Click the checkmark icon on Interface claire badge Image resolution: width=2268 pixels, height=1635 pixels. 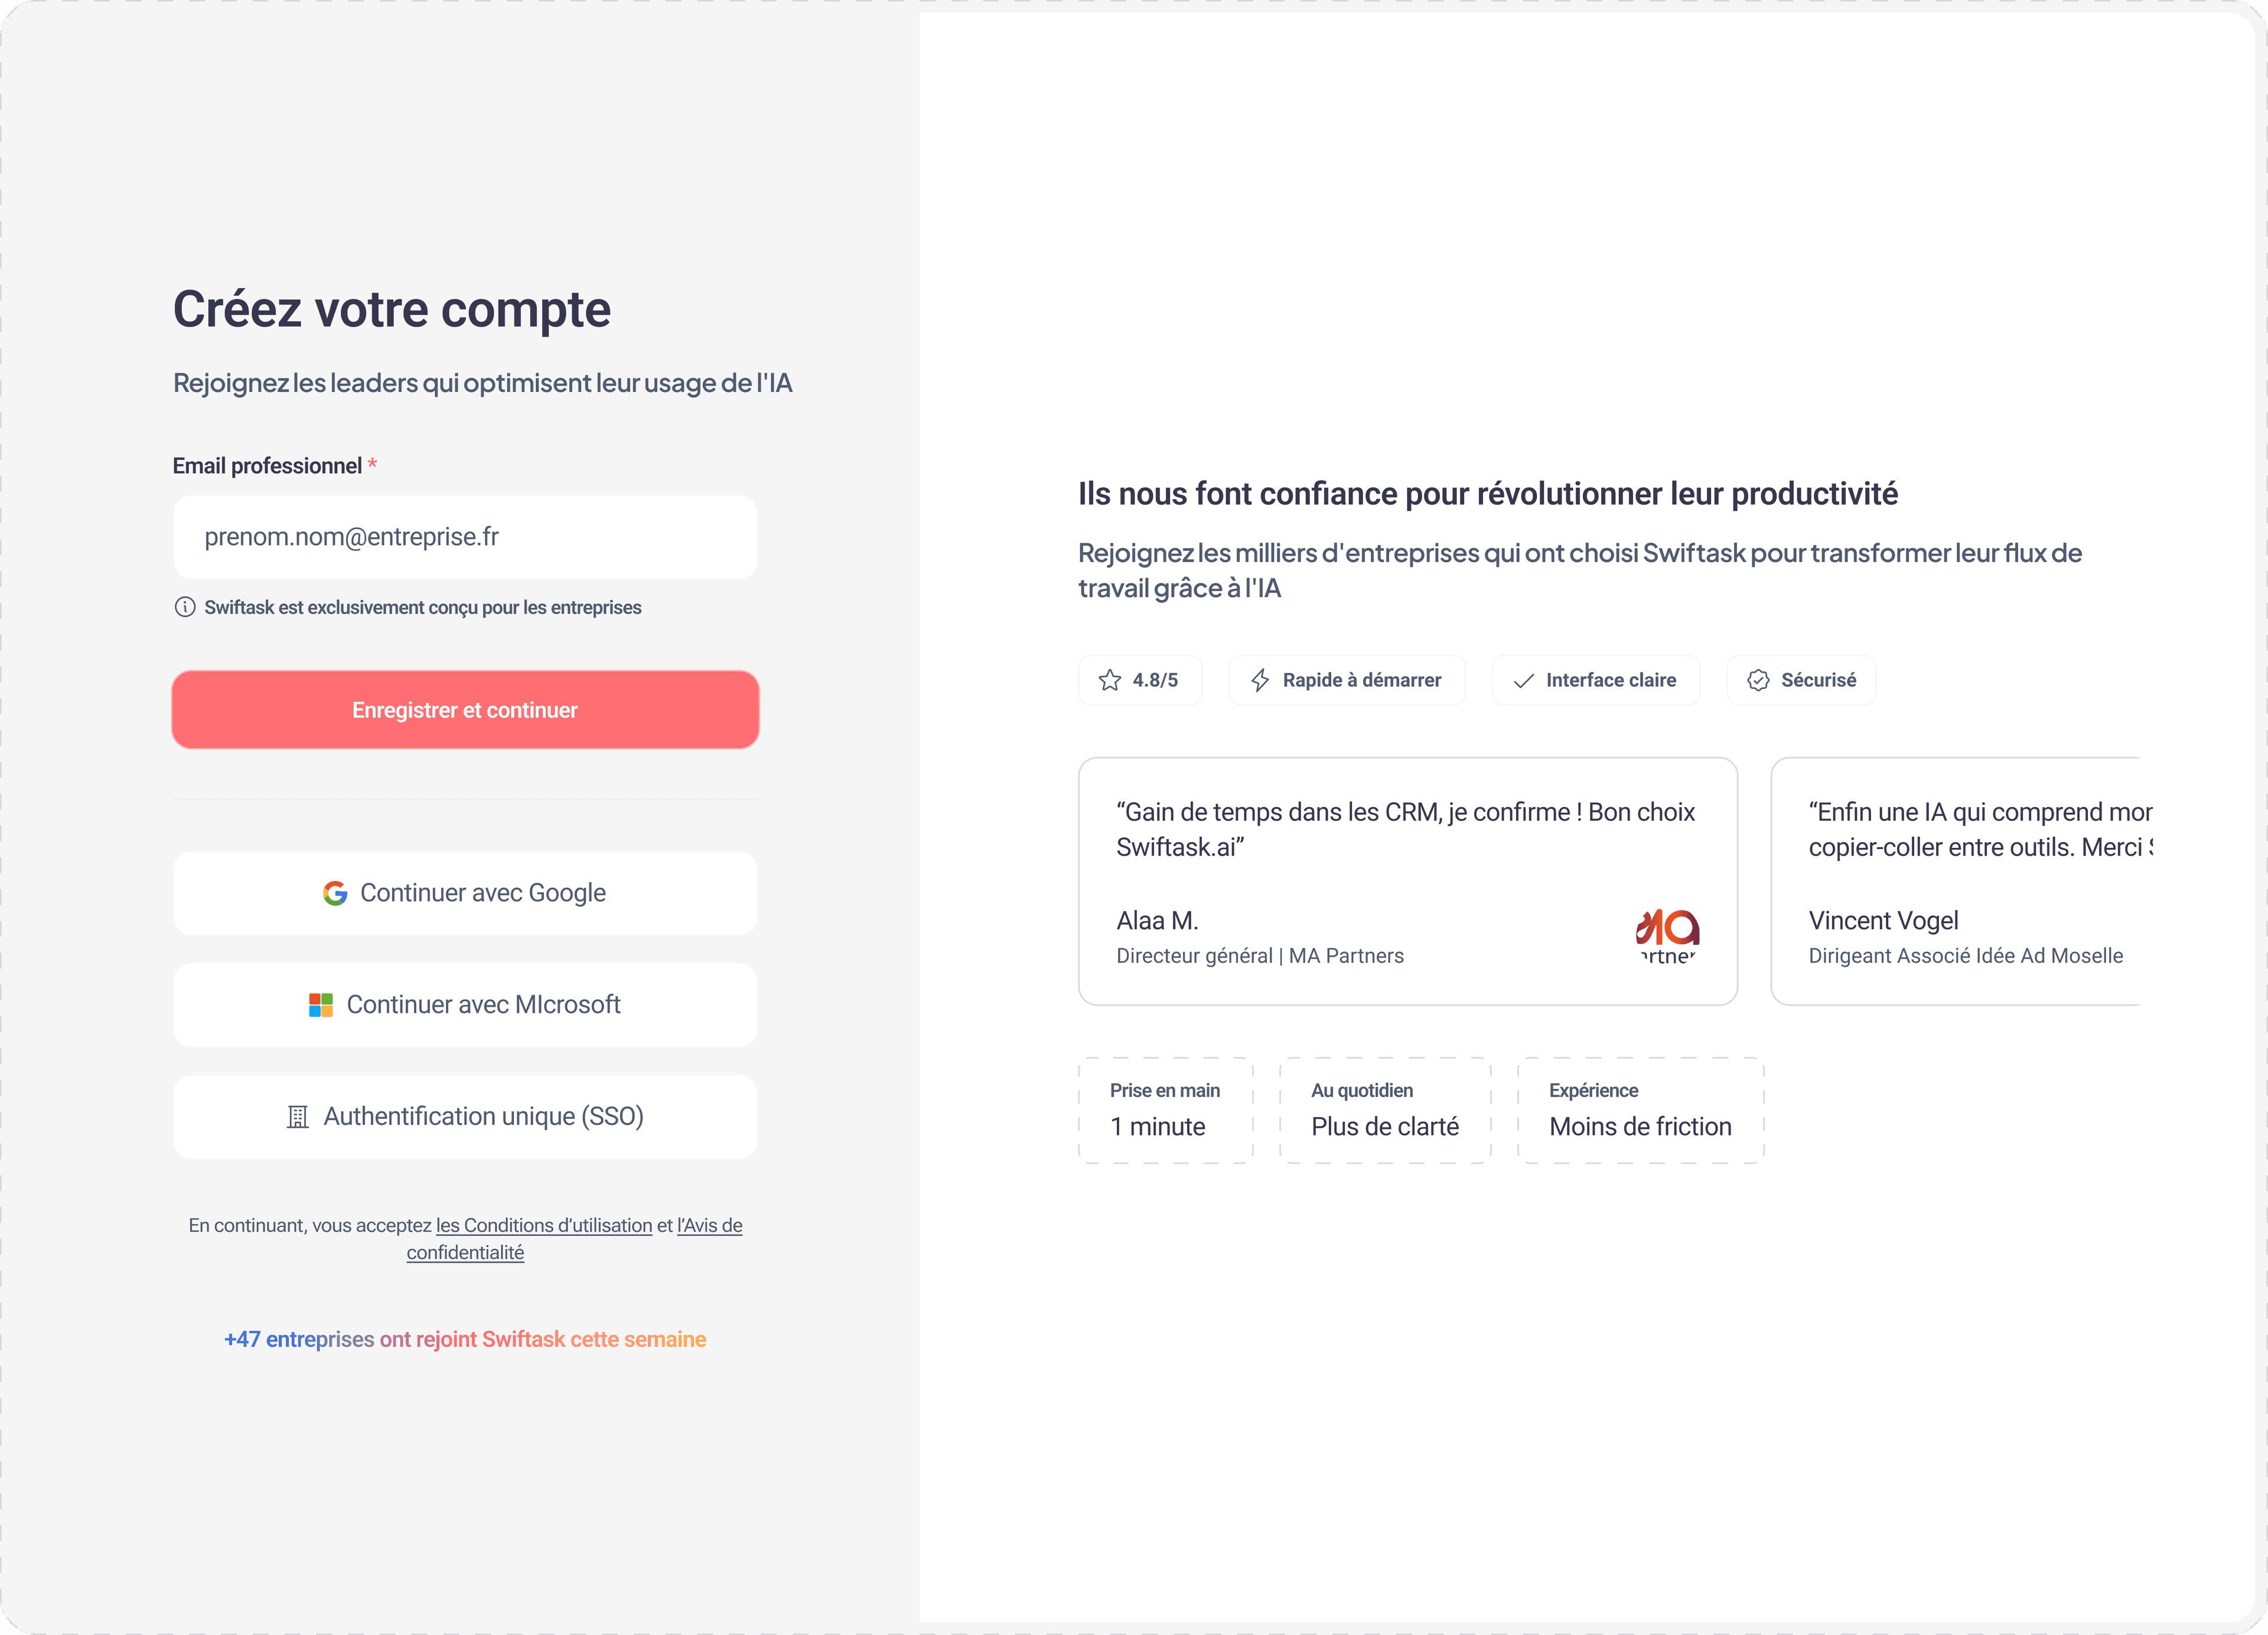1523,679
